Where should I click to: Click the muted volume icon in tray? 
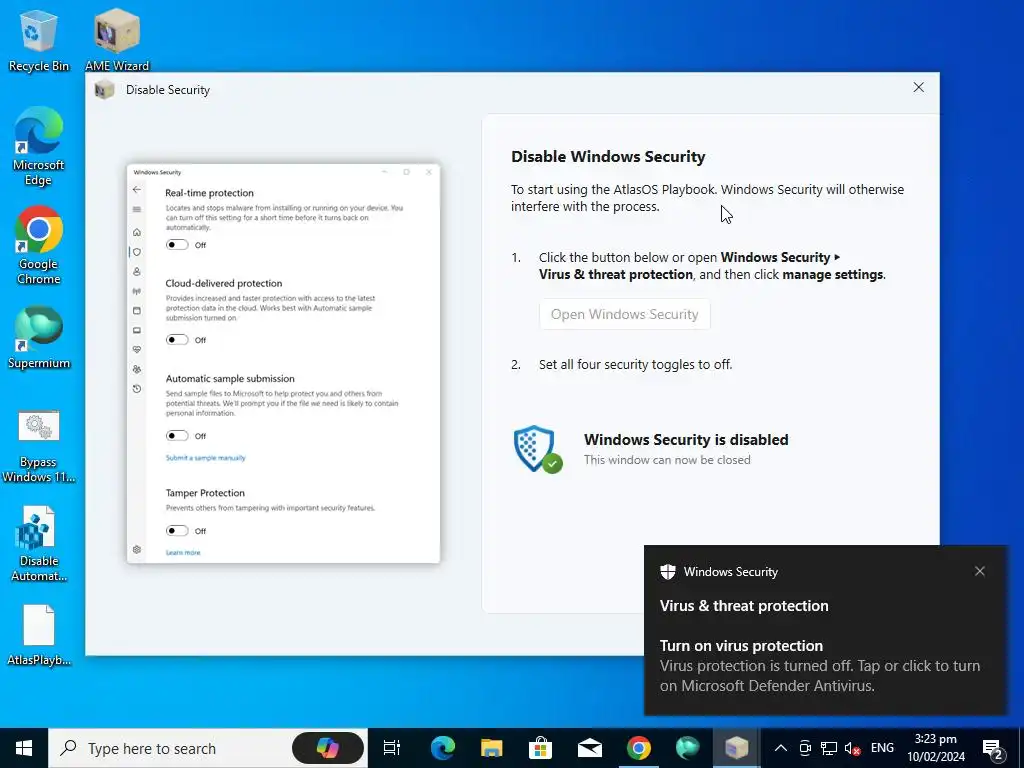(852, 748)
